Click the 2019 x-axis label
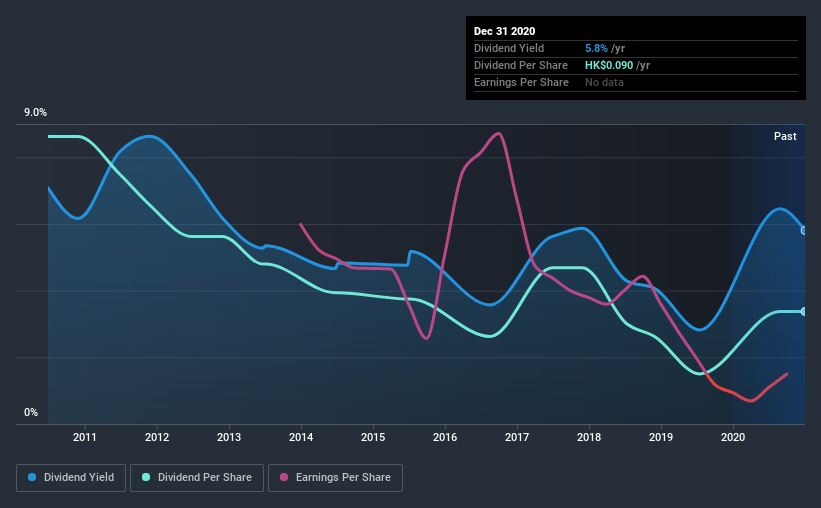 point(661,437)
